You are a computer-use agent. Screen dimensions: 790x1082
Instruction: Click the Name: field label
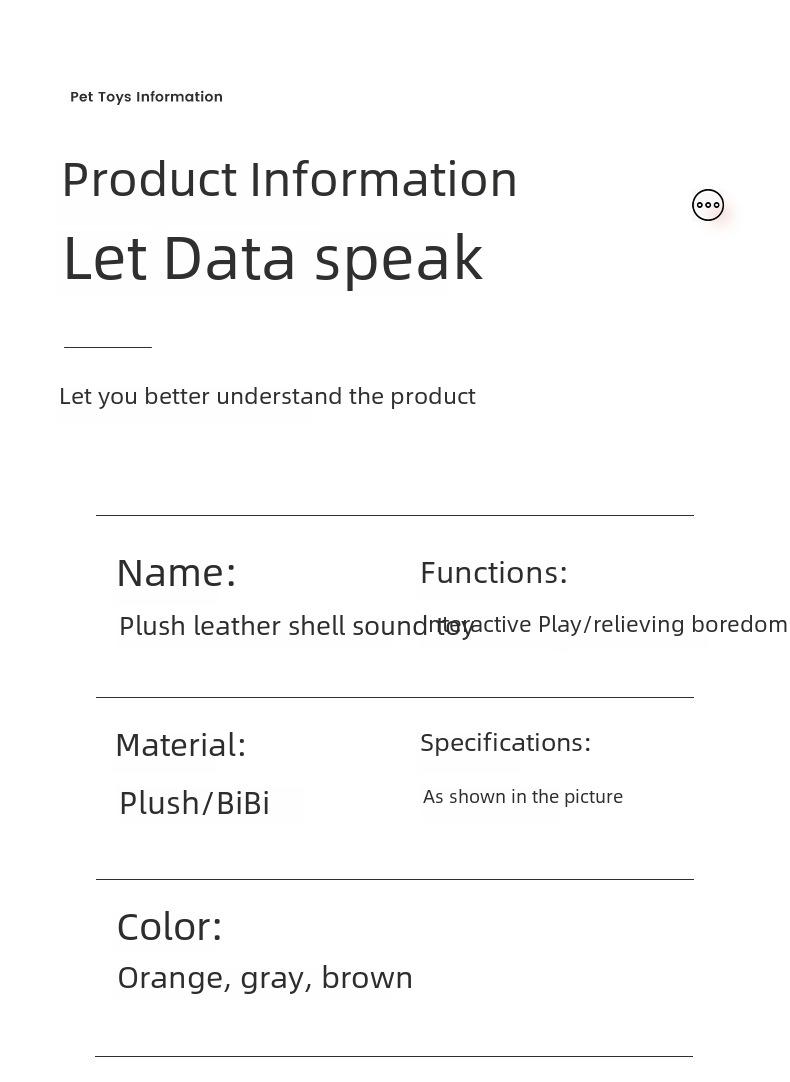point(176,573)
